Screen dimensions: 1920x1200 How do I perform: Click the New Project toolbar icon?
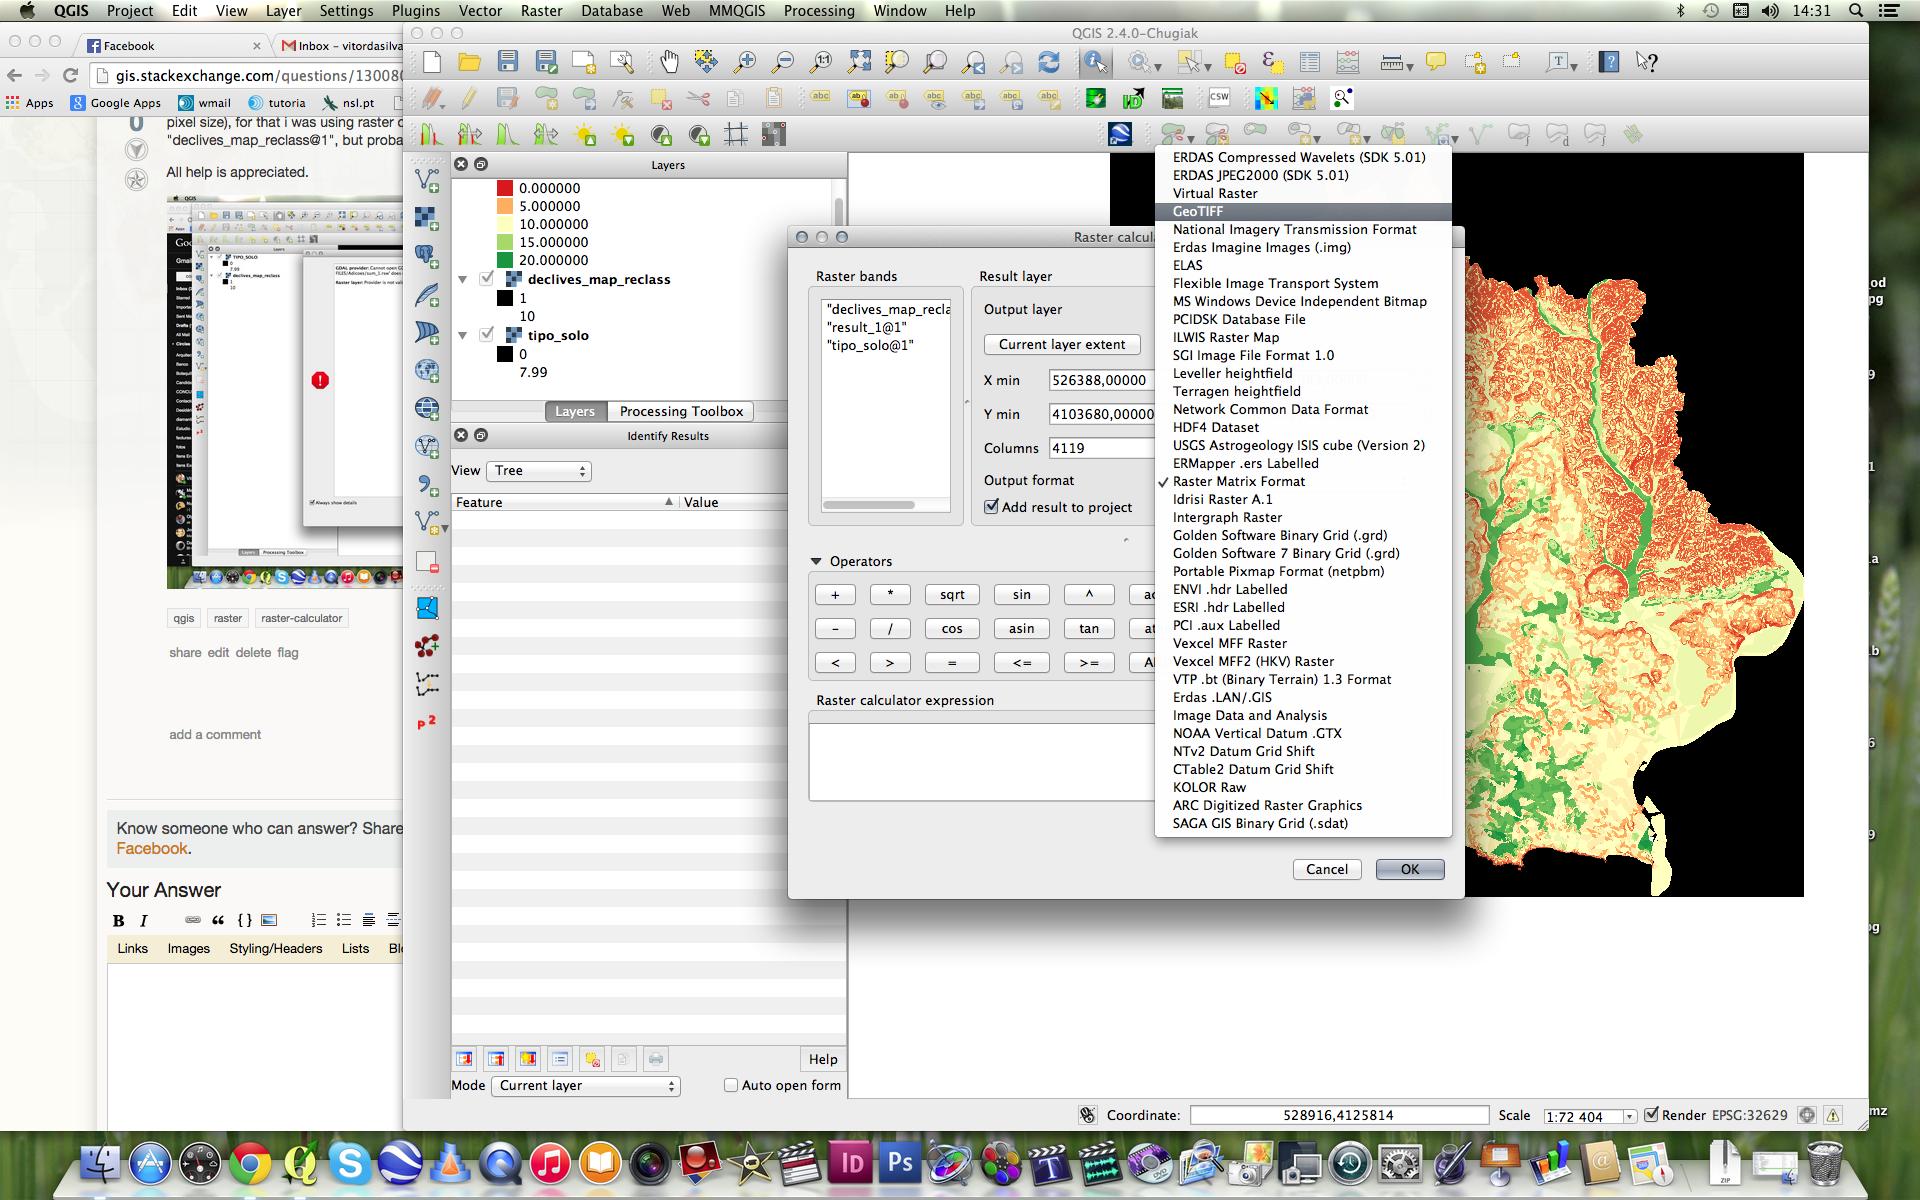pyautogui.click(x=432, y=62)
